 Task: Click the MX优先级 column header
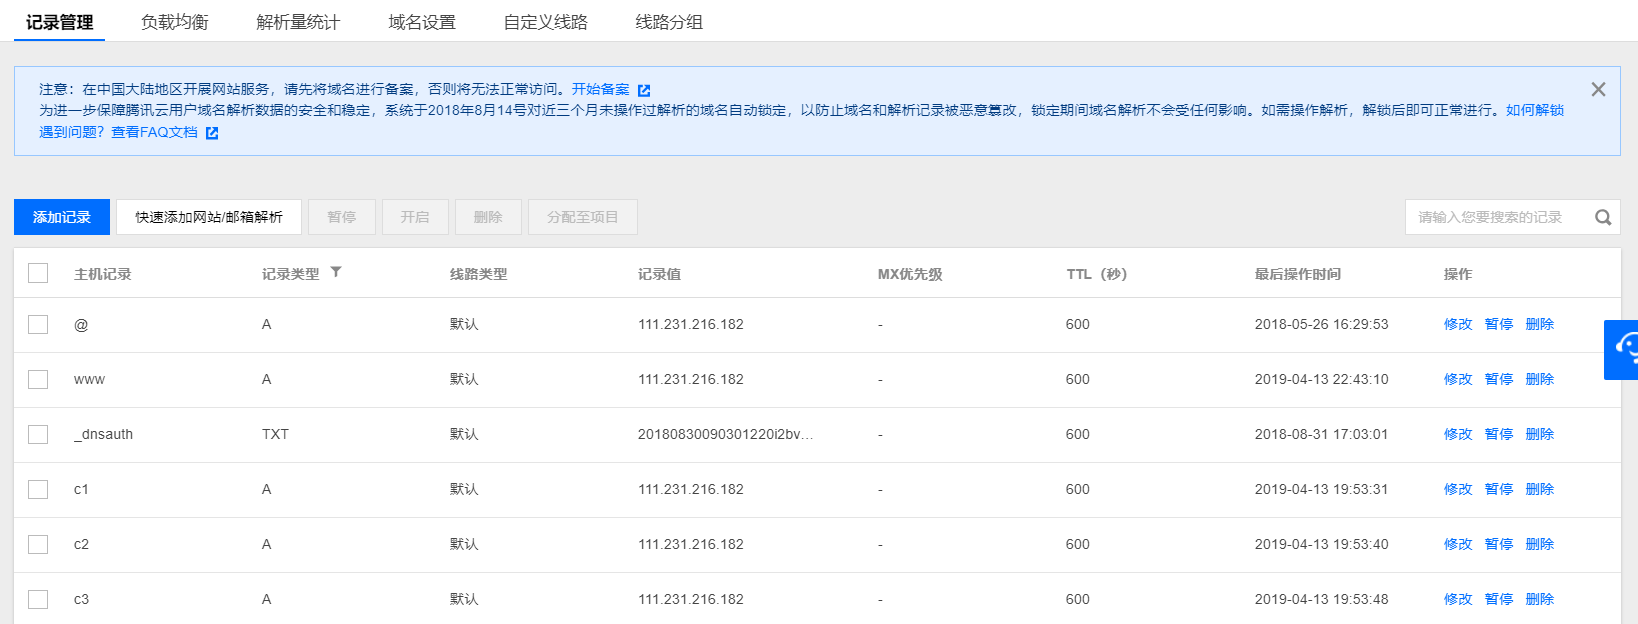coord(910,274)
